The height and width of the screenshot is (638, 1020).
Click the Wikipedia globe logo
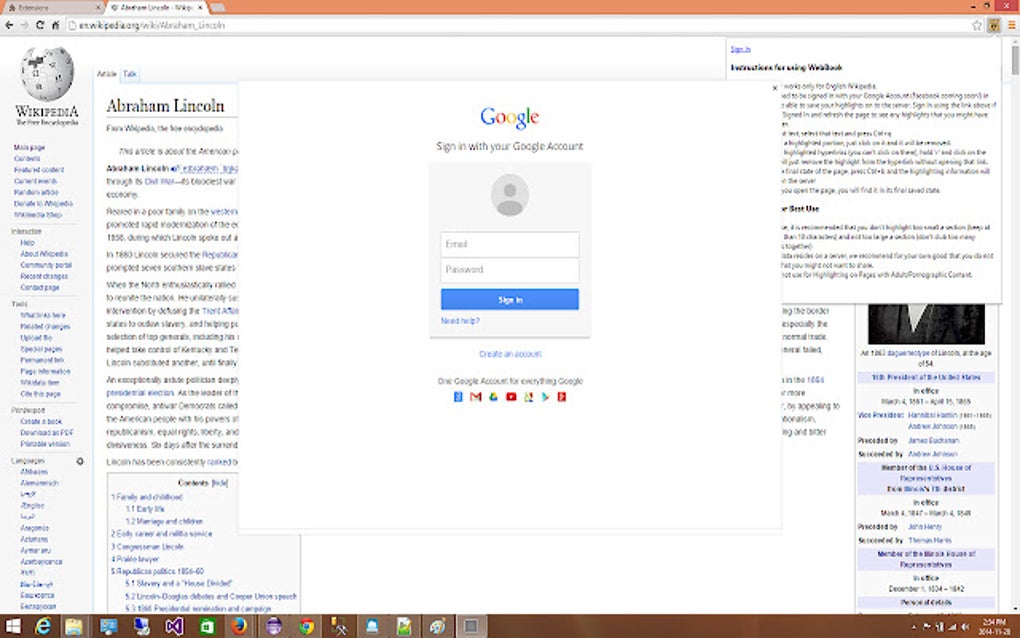coord(47,73)
